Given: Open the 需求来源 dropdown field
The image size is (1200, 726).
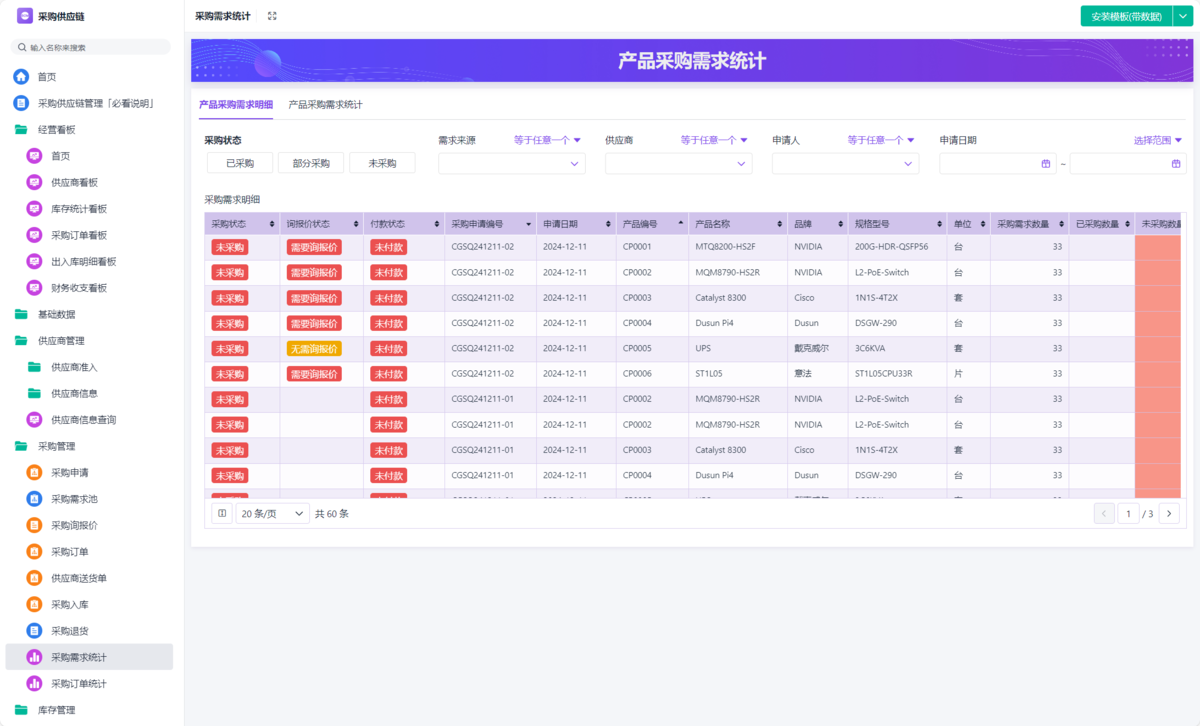Looking at the screenshot, I should [511, 164].
